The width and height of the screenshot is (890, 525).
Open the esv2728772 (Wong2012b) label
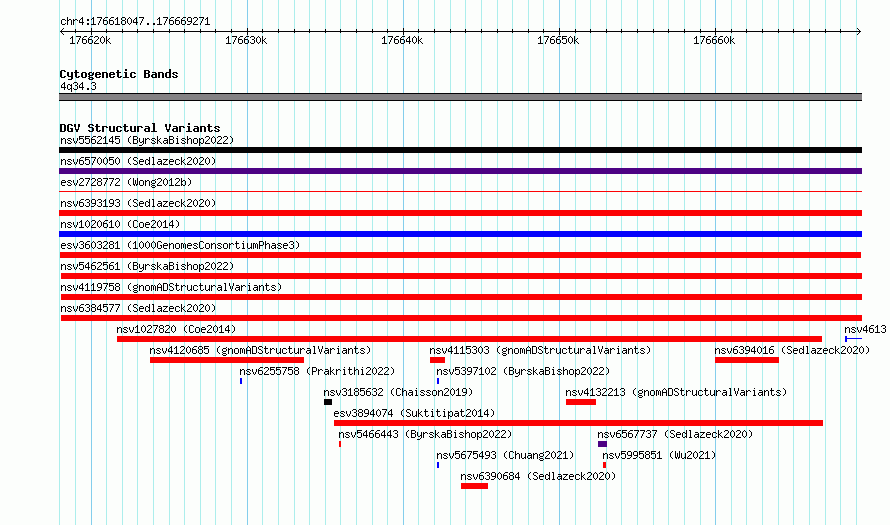[126, 182]
